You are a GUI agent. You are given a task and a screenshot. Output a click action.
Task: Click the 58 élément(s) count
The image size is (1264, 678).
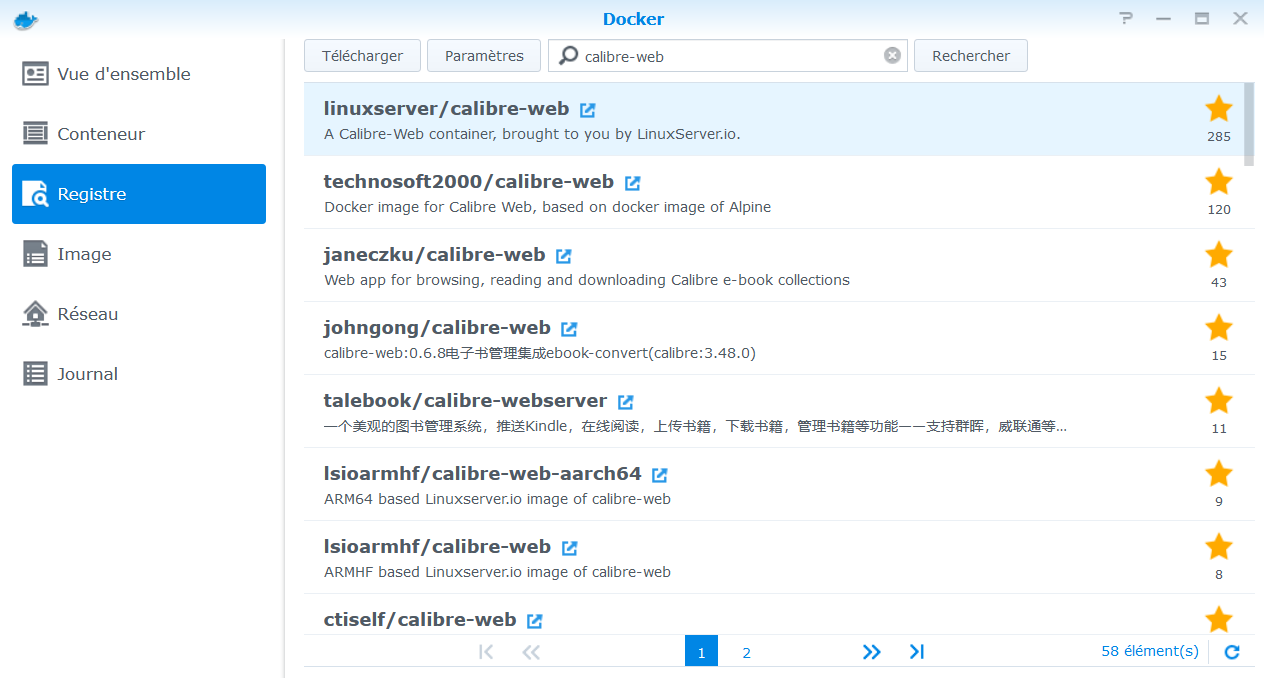pos(1150,651)
